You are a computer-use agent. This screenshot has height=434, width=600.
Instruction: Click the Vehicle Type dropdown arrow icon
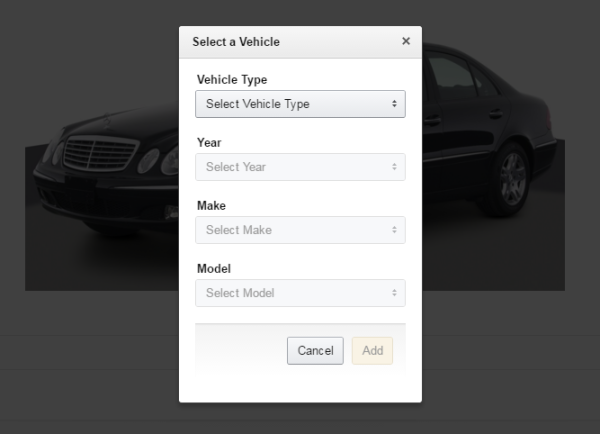394,104
